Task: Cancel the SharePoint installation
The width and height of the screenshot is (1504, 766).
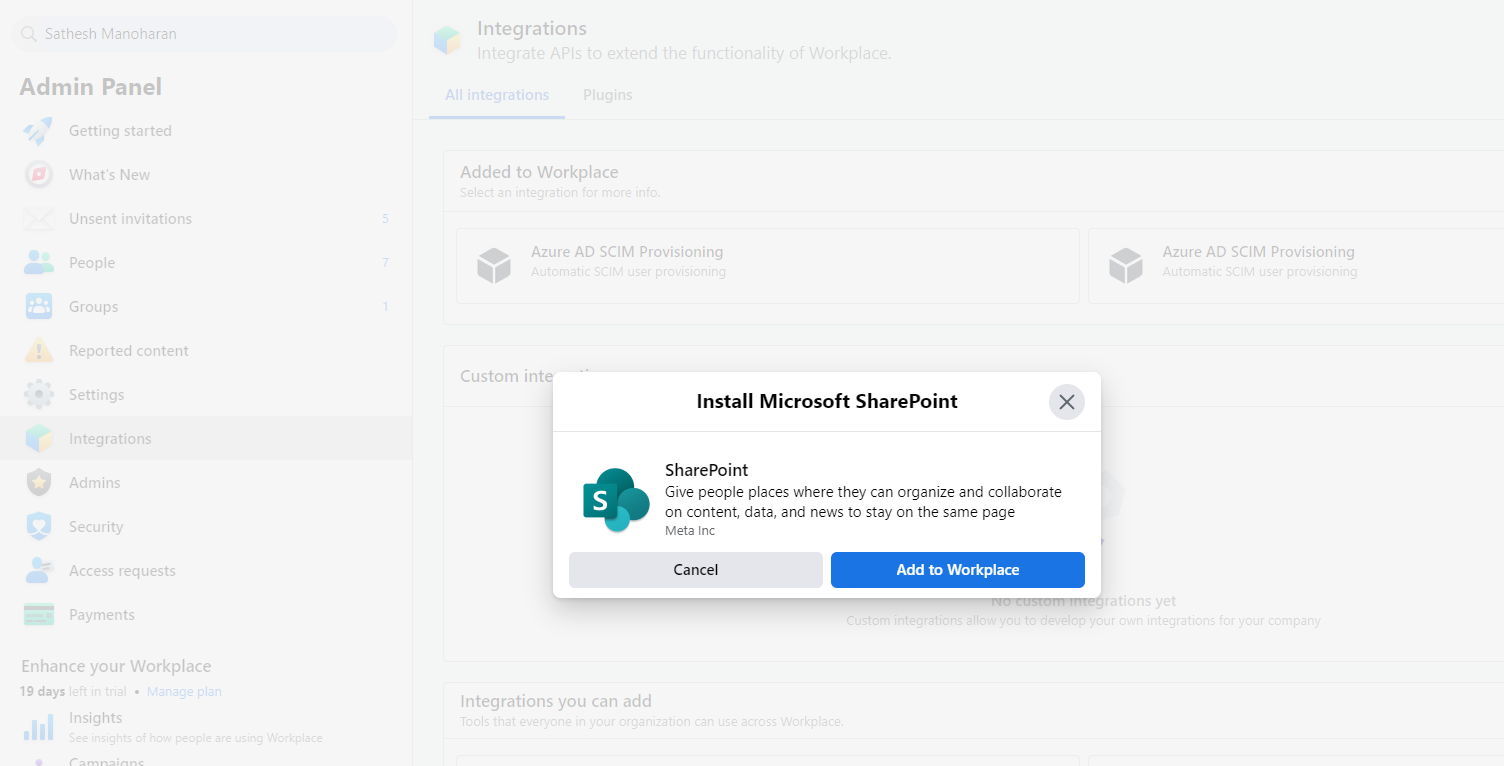Action: coord(696,570)
